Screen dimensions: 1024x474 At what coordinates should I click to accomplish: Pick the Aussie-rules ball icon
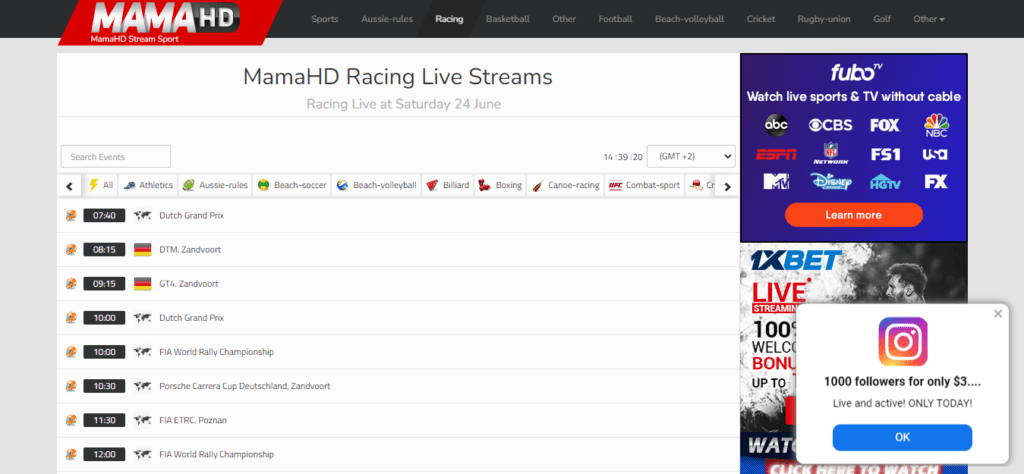189,185
